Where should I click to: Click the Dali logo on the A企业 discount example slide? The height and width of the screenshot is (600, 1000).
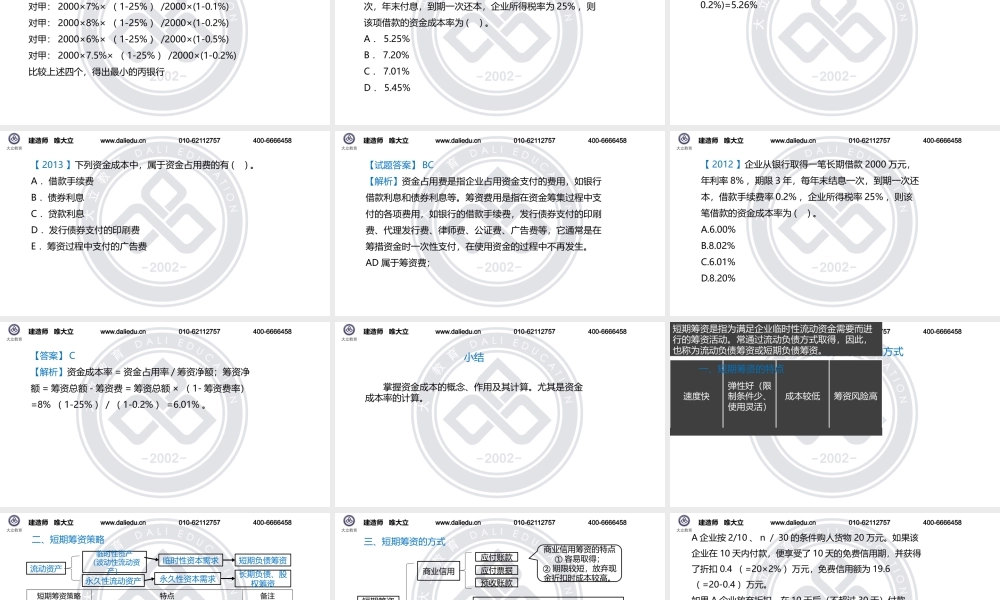[x=682, y=521]
